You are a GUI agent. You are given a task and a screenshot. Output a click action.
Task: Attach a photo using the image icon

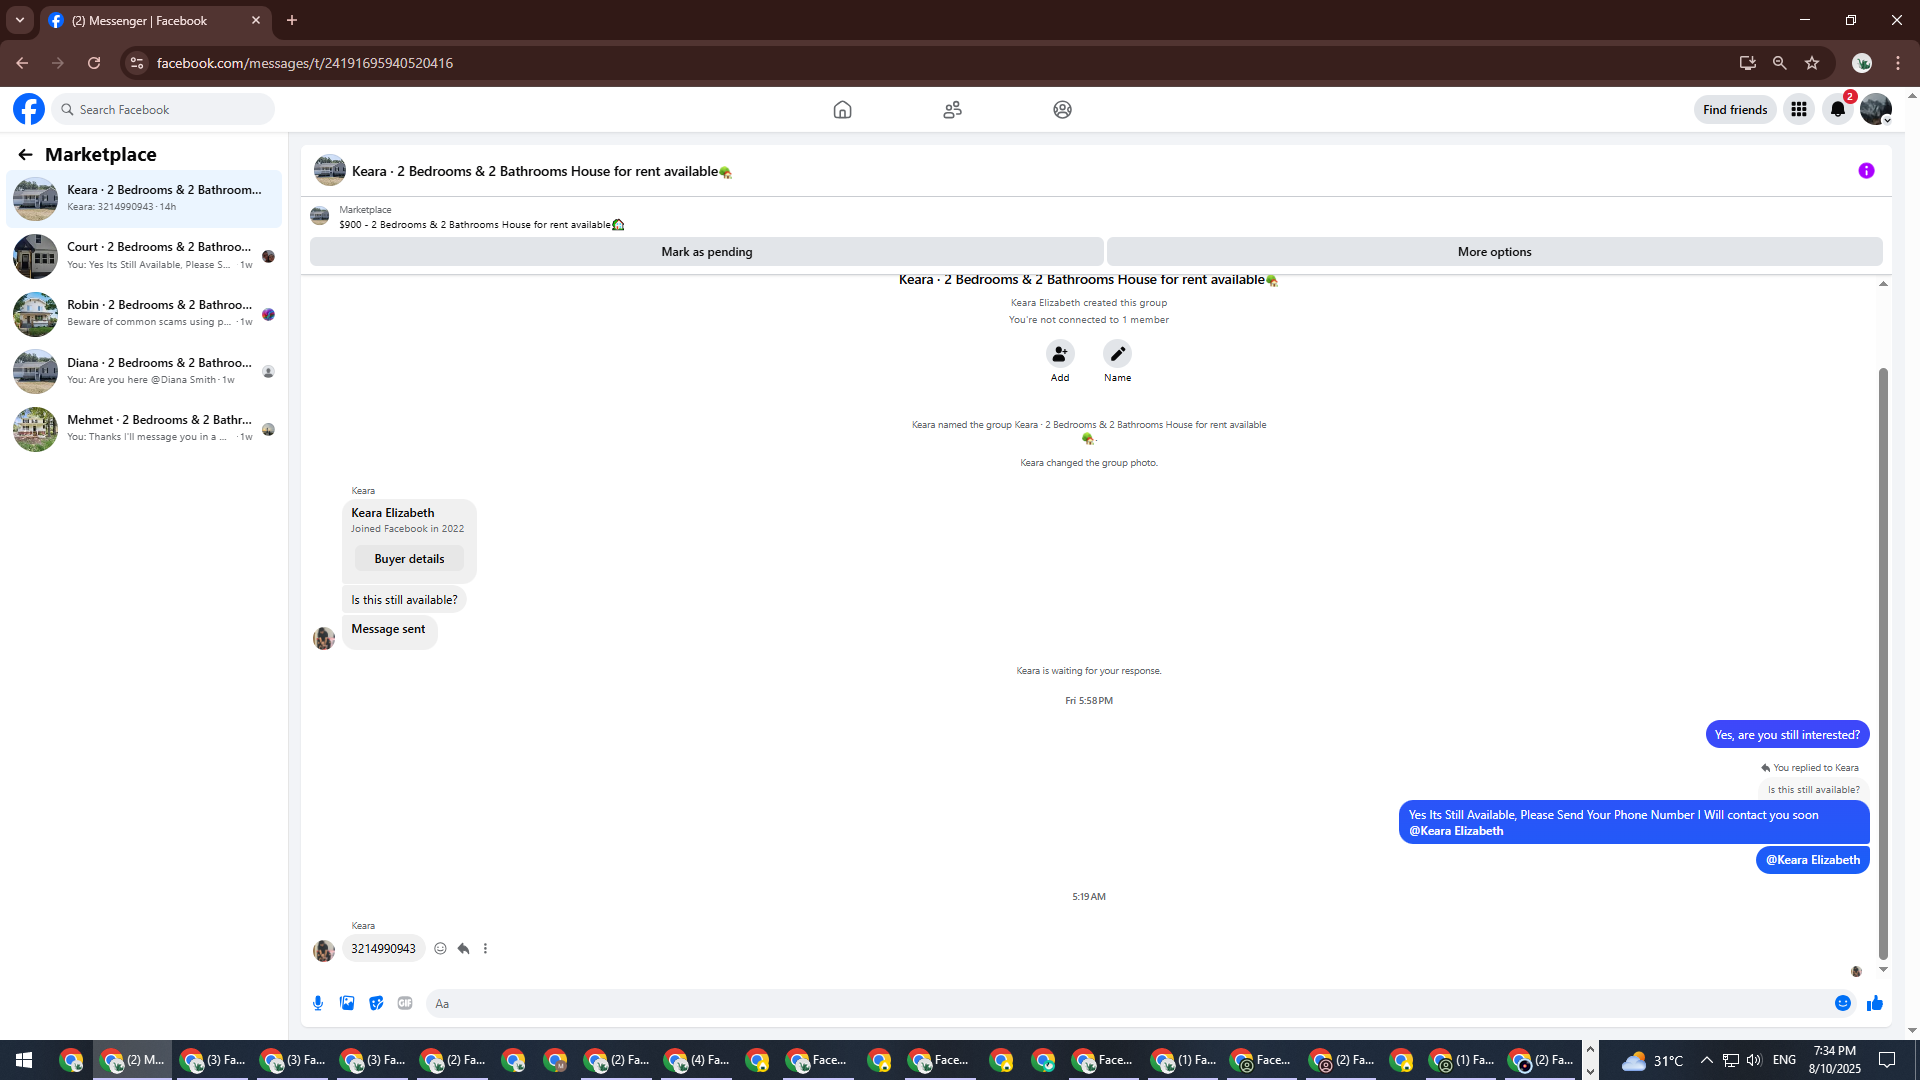(x=347, y=1003)
